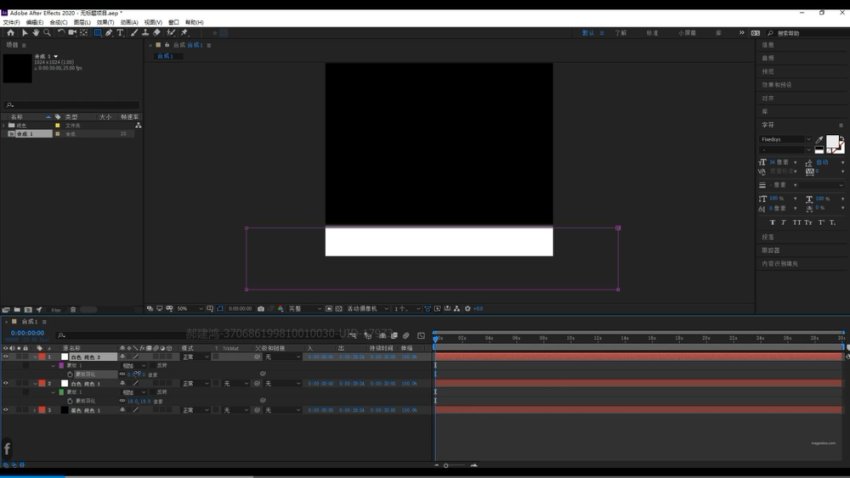
Task: Click the Graph Editor icon in the timeline
Action: point(421,335)
